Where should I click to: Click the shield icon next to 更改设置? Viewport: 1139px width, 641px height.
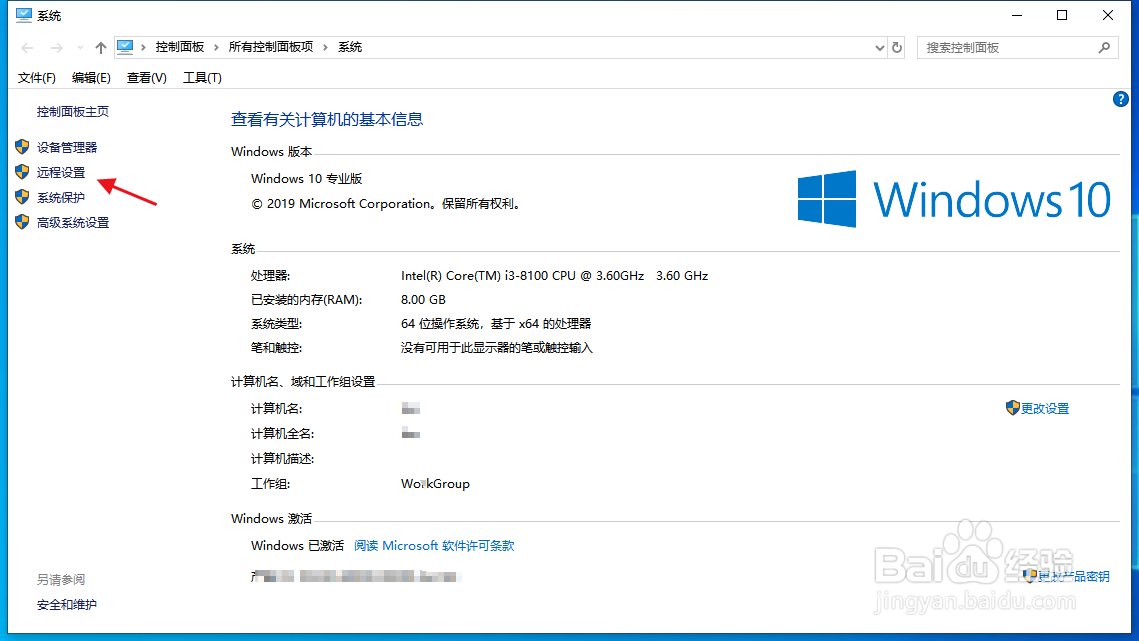(x=1013, y=408)
